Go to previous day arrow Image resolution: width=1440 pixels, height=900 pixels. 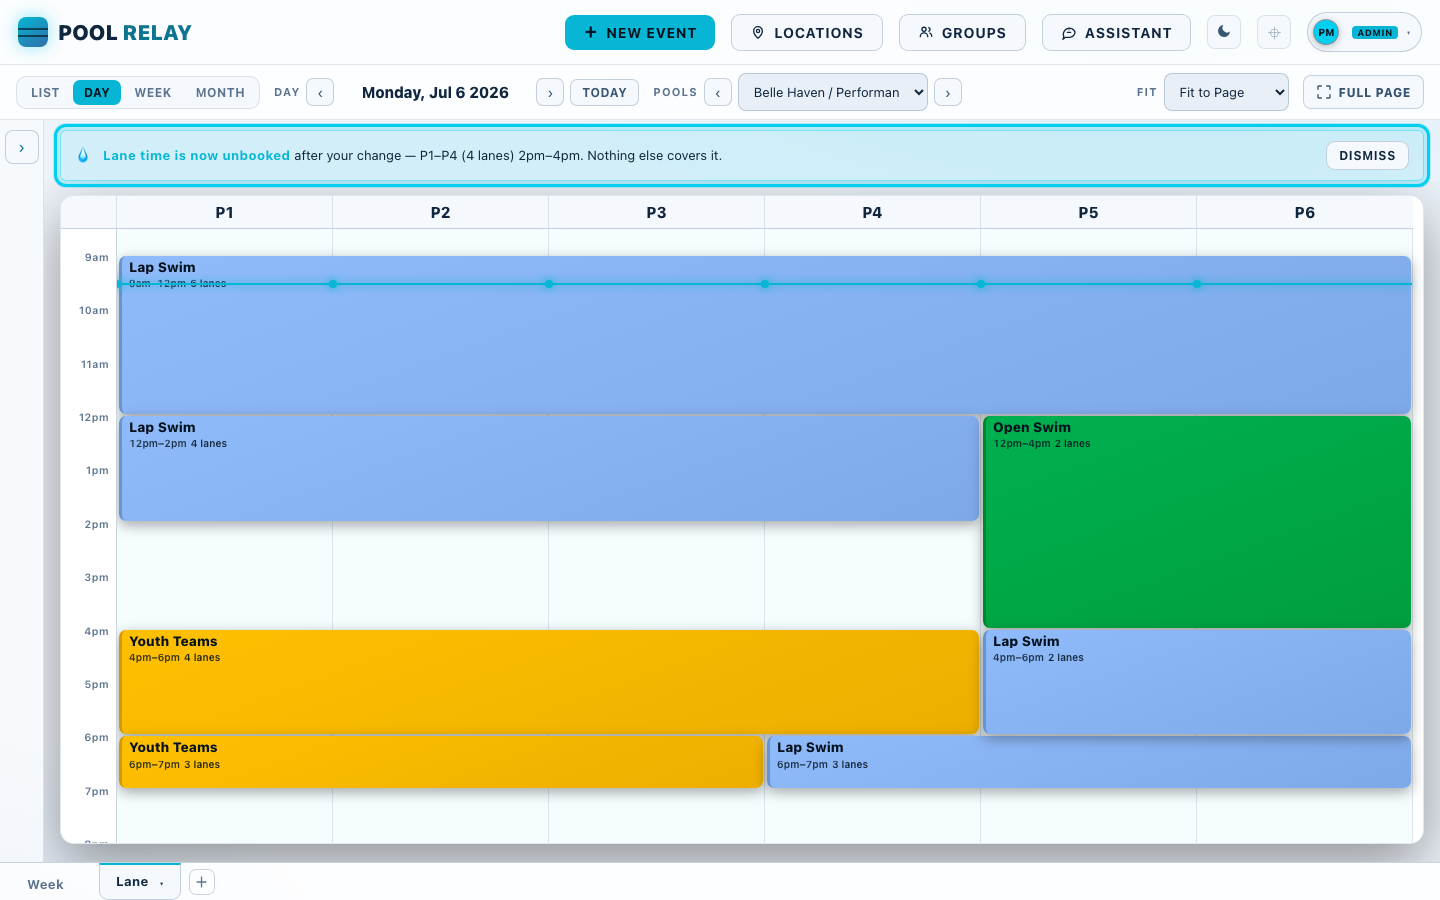click(x=320, y=92)
